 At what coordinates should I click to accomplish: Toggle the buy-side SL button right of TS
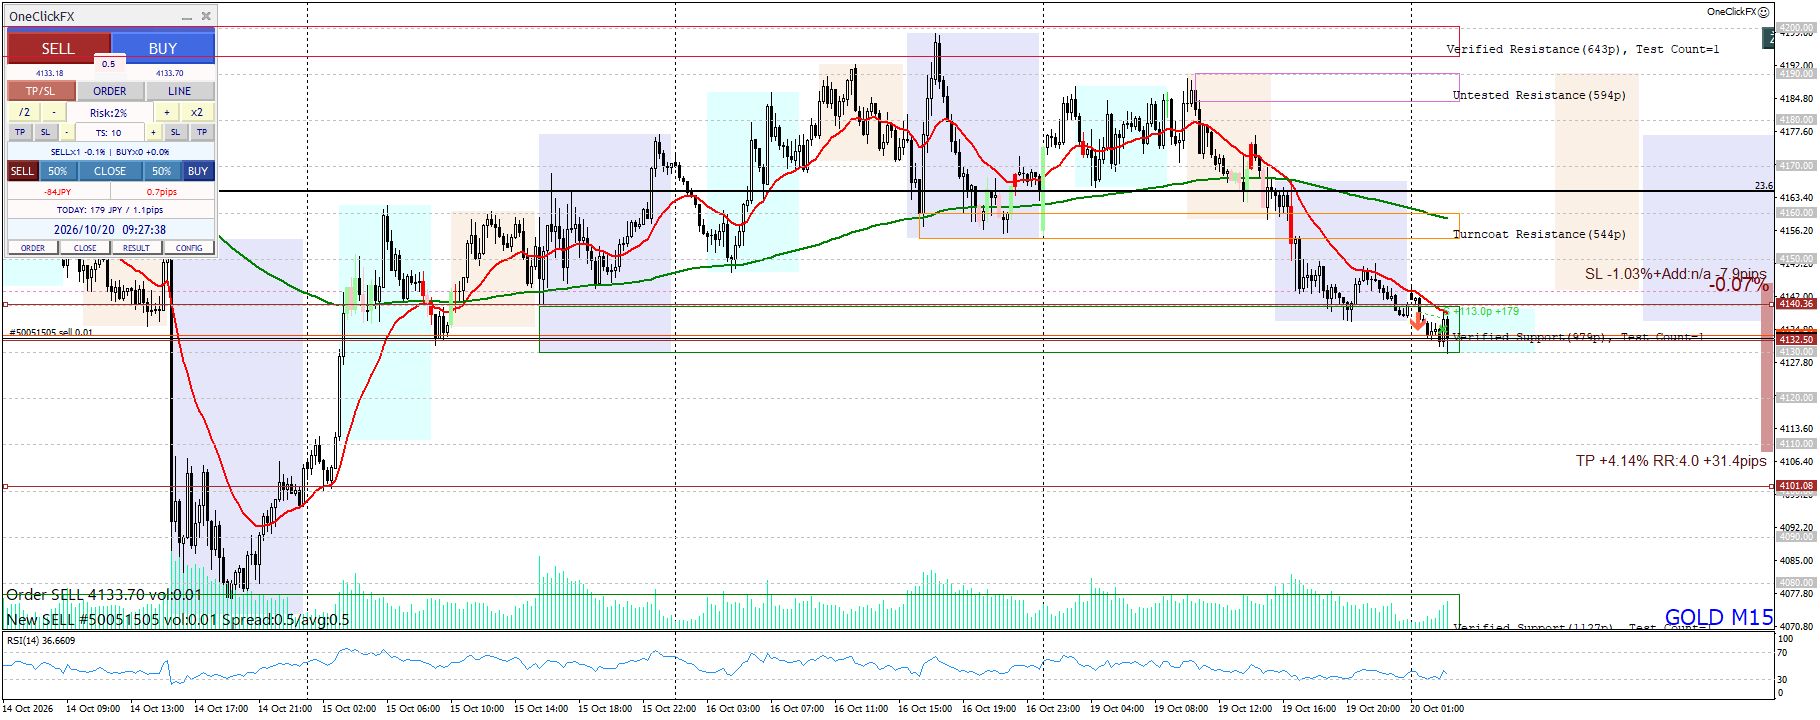175,132
